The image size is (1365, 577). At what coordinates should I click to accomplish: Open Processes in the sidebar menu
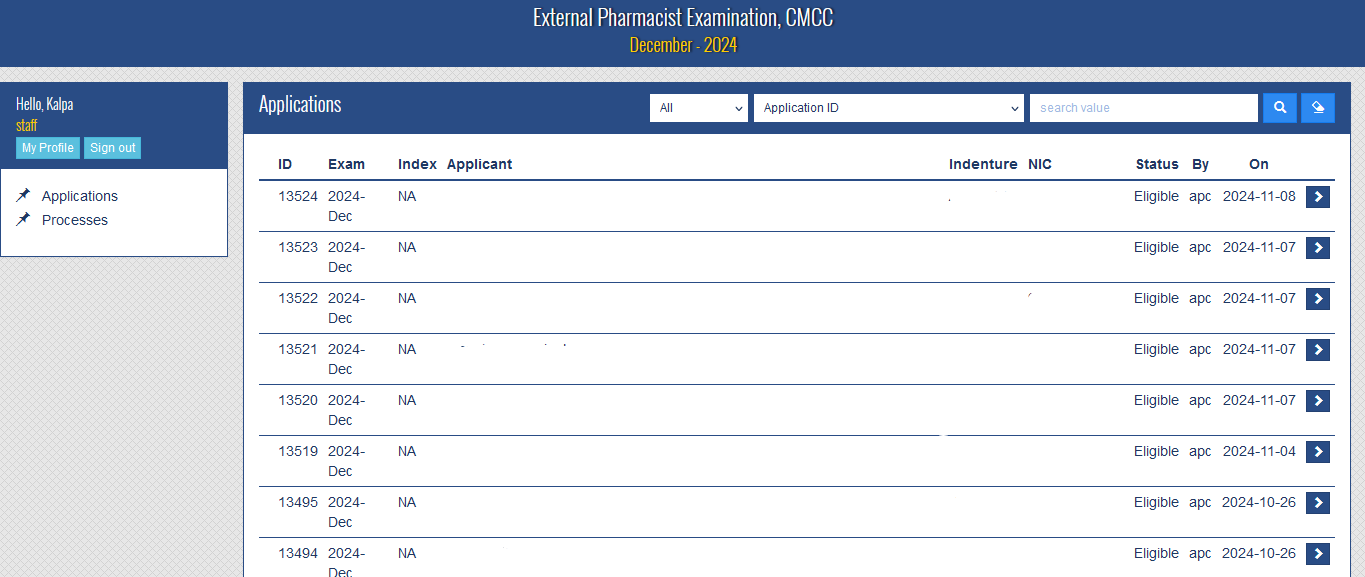[x=75, y=220]
